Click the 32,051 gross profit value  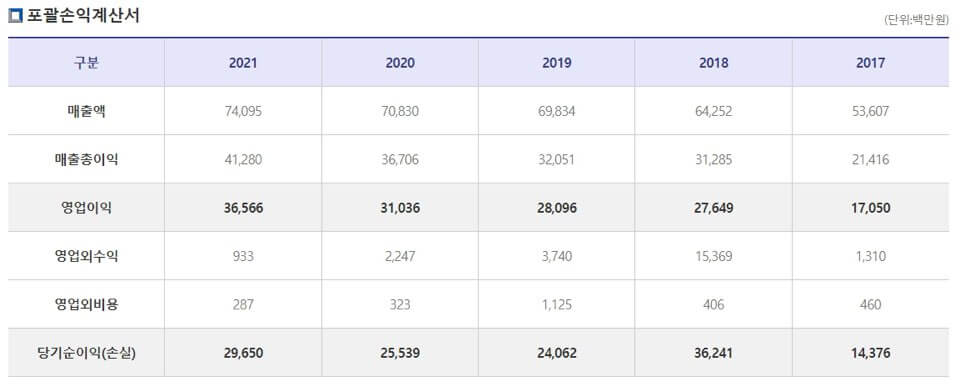point(557,160)
